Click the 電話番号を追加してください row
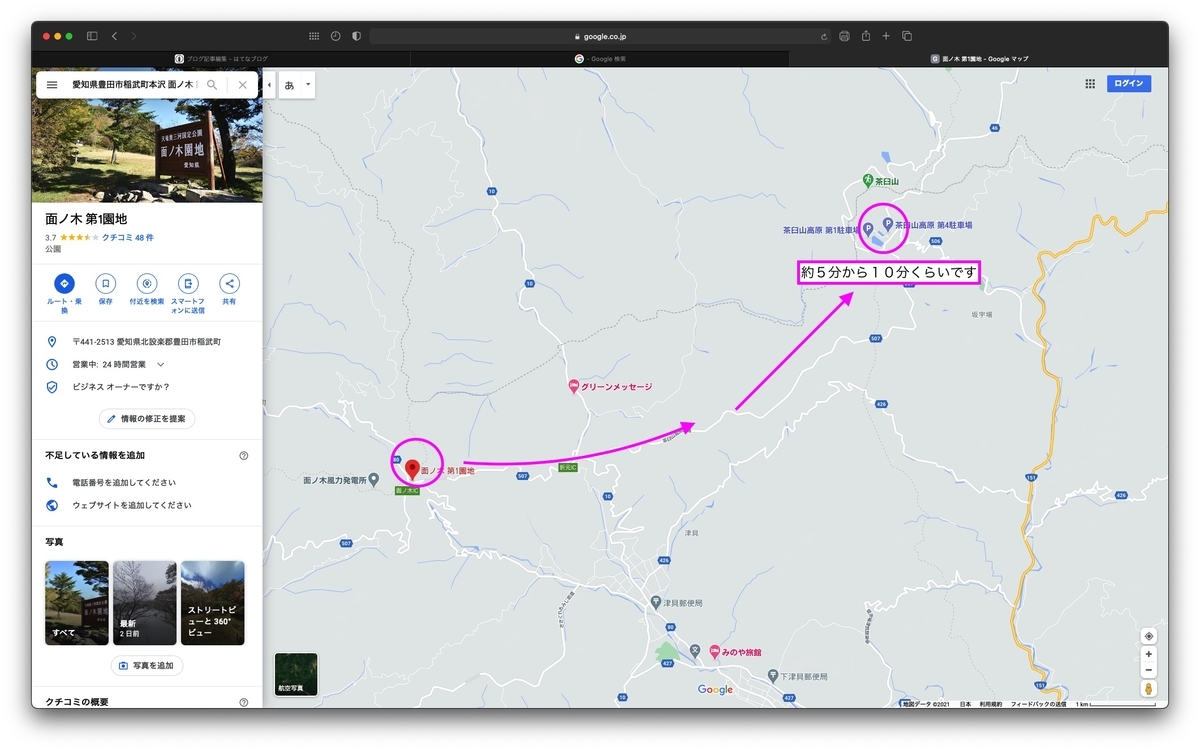The width and height of the screenshot is (1200, 750). pyautogui.click(x=147, y=482)
